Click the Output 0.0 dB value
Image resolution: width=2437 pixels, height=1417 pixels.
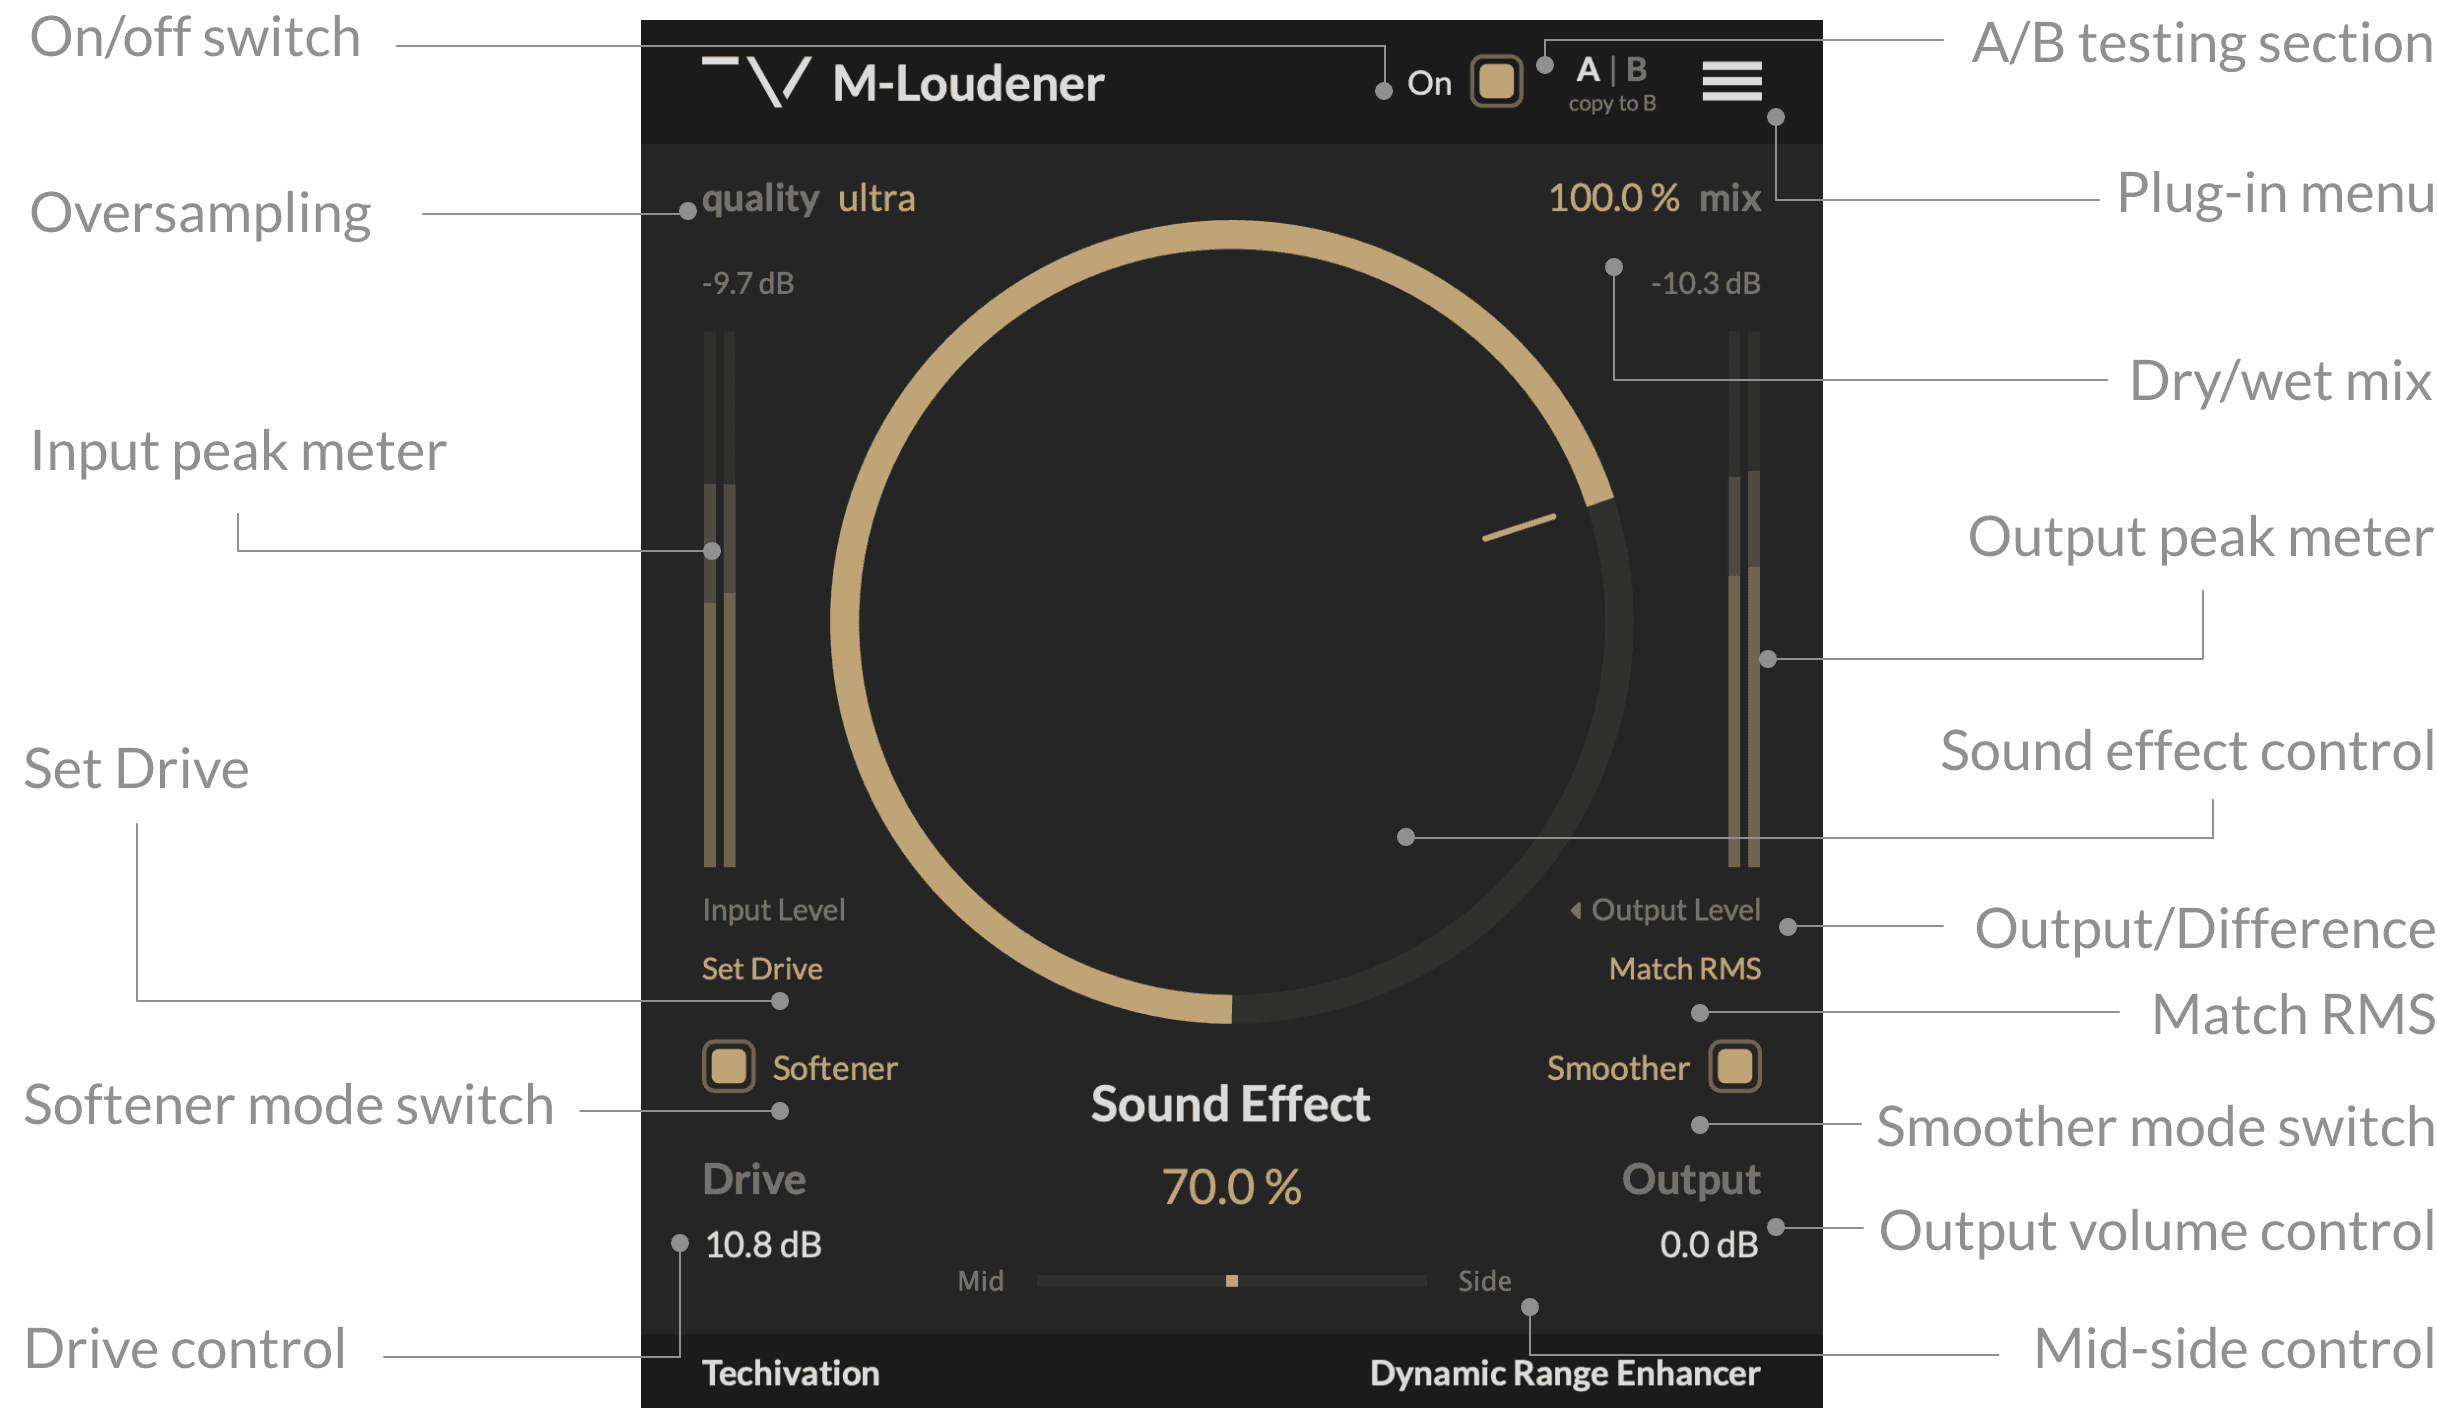click(1709, 1245)
